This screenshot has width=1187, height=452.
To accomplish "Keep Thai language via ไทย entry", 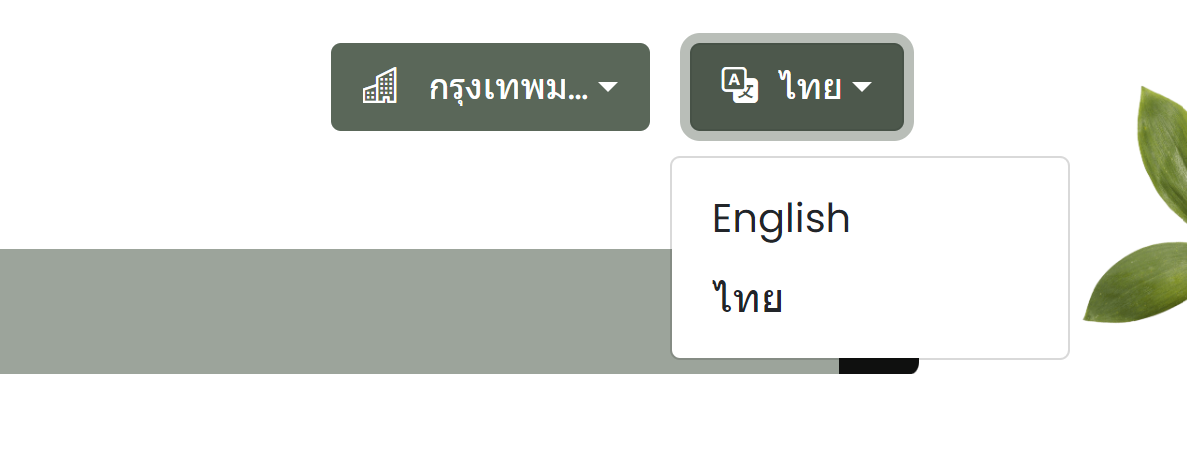I will [x=746, y=298].
